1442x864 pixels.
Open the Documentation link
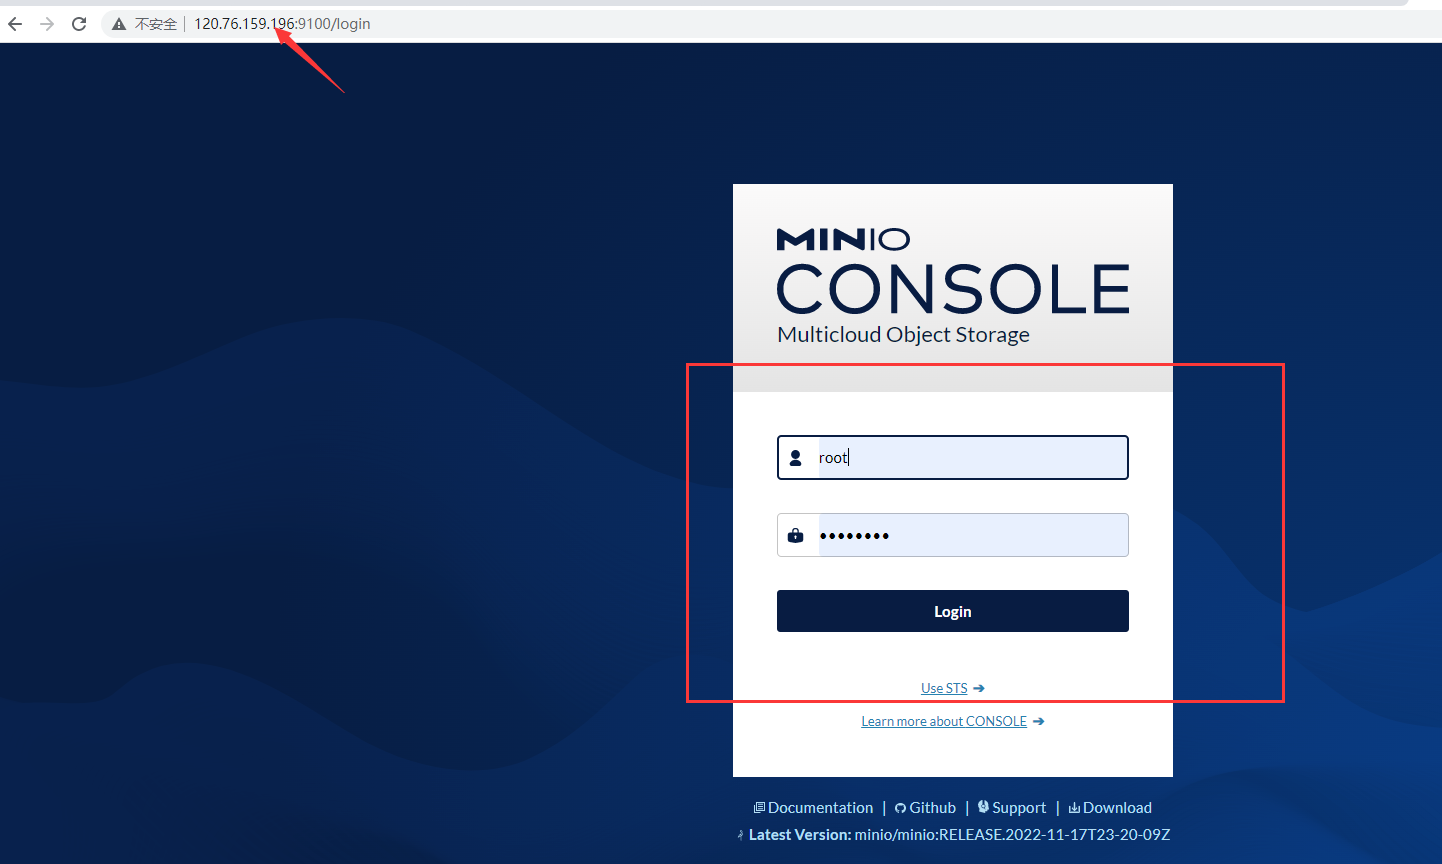point(813,808)
